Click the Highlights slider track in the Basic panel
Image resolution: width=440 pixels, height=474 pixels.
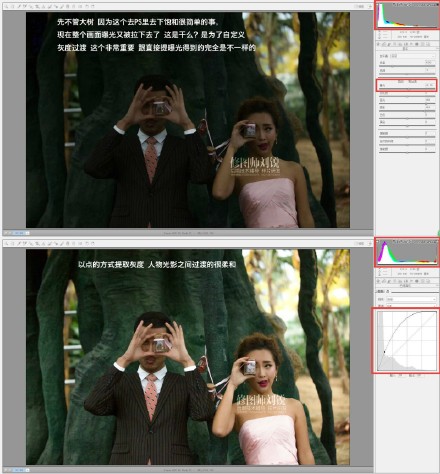407,104
